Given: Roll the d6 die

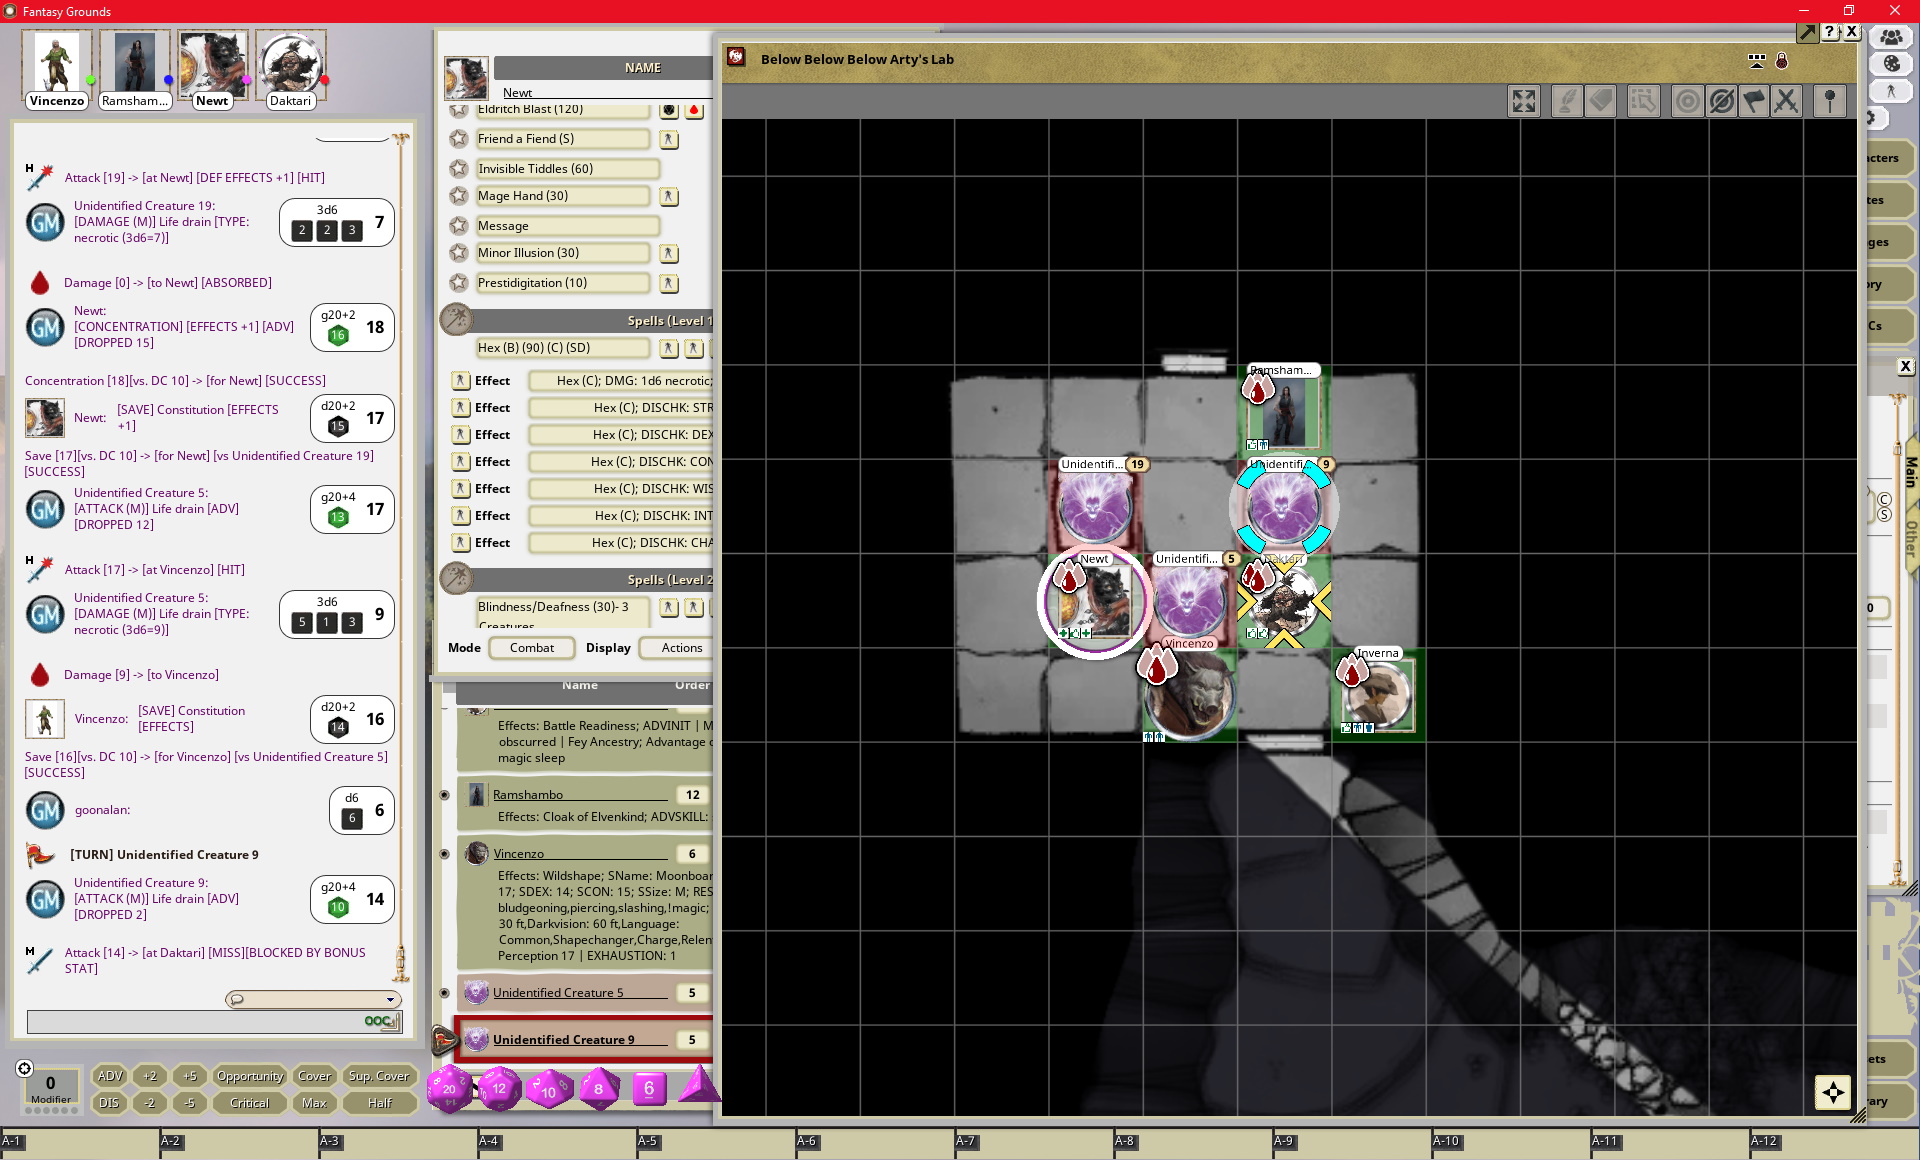Looking at the screenshot, I should click(x=649, y=1088).
